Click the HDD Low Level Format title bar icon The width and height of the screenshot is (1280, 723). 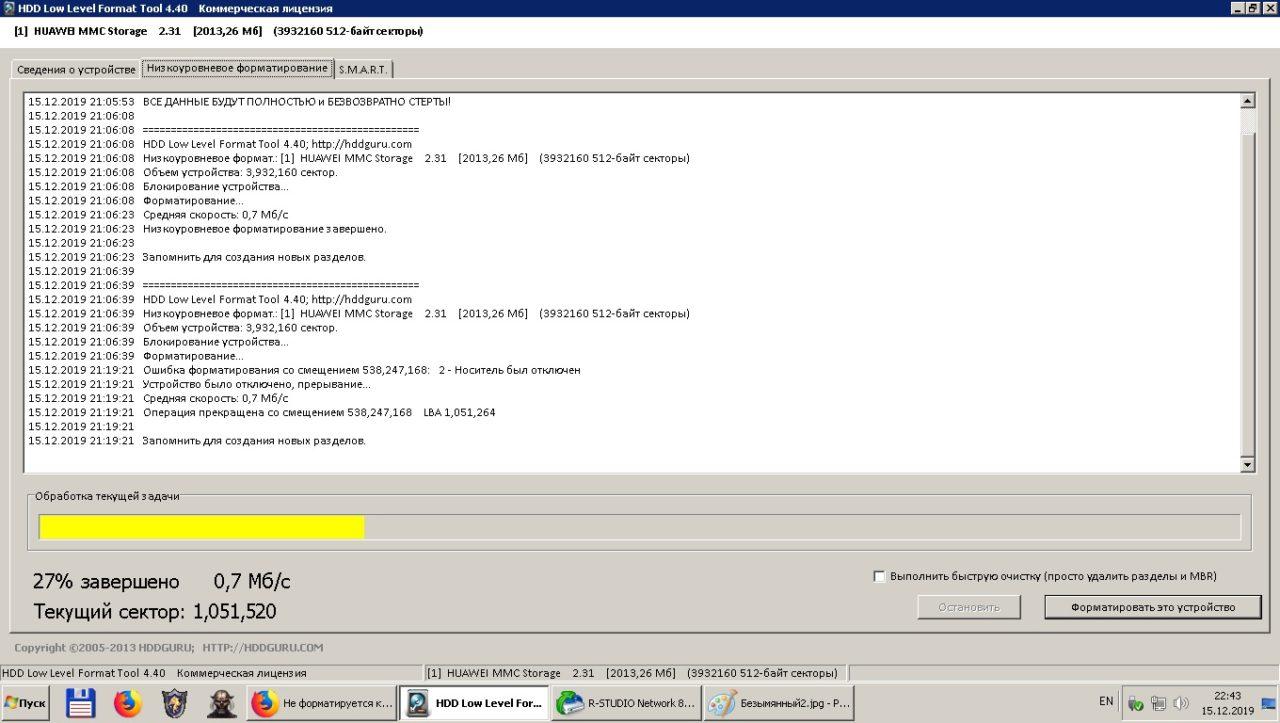[8, 7]
